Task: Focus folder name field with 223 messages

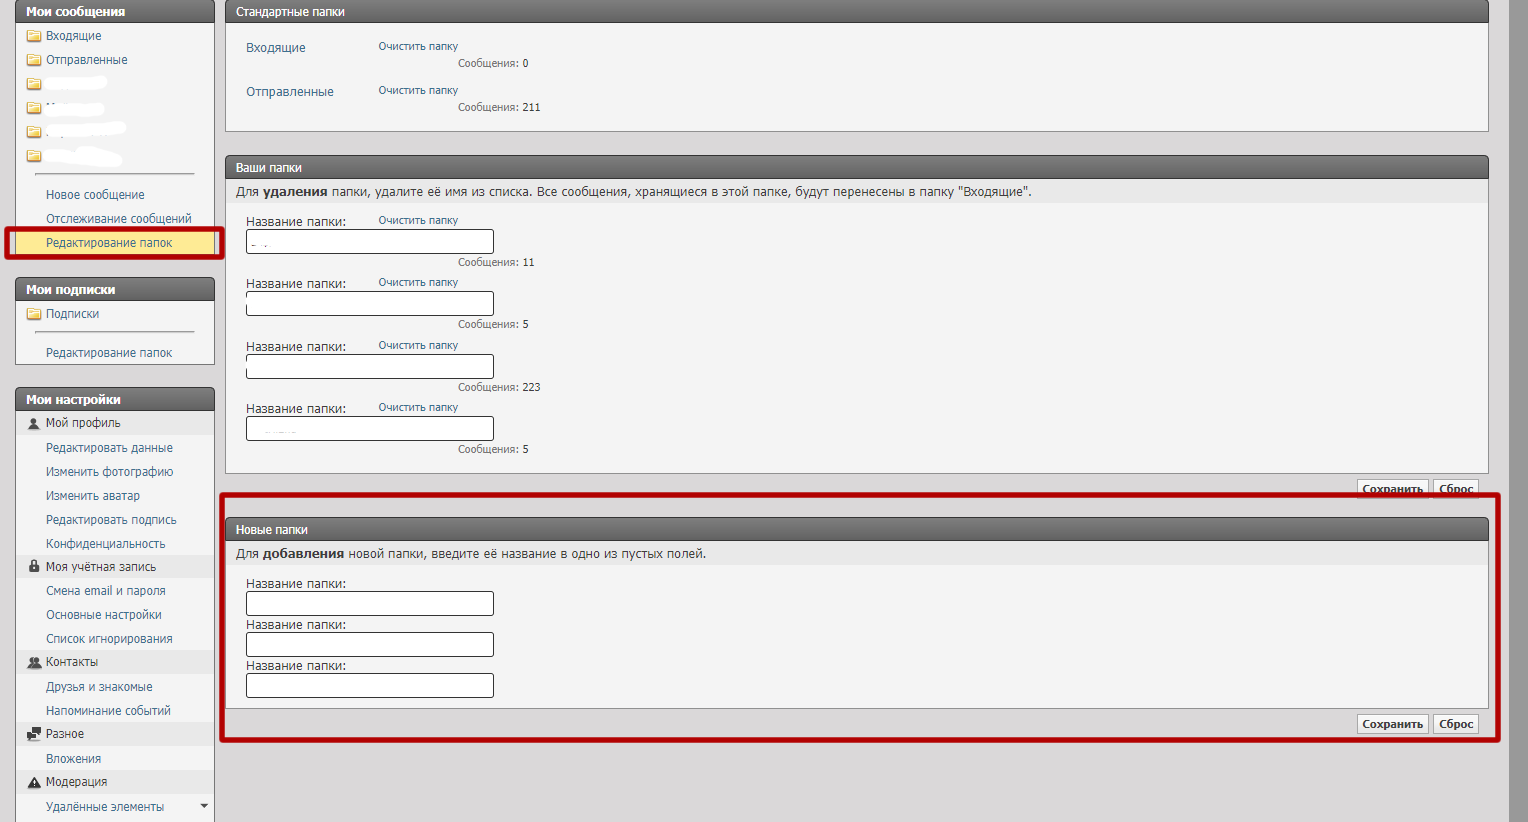Action: 370,366
